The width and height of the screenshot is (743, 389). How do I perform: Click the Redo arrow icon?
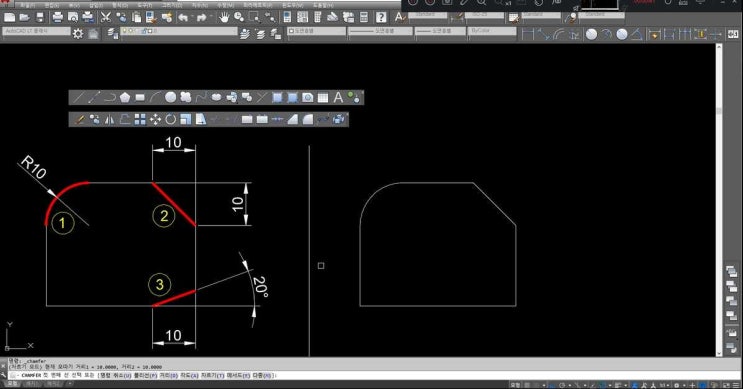[201, 18]
